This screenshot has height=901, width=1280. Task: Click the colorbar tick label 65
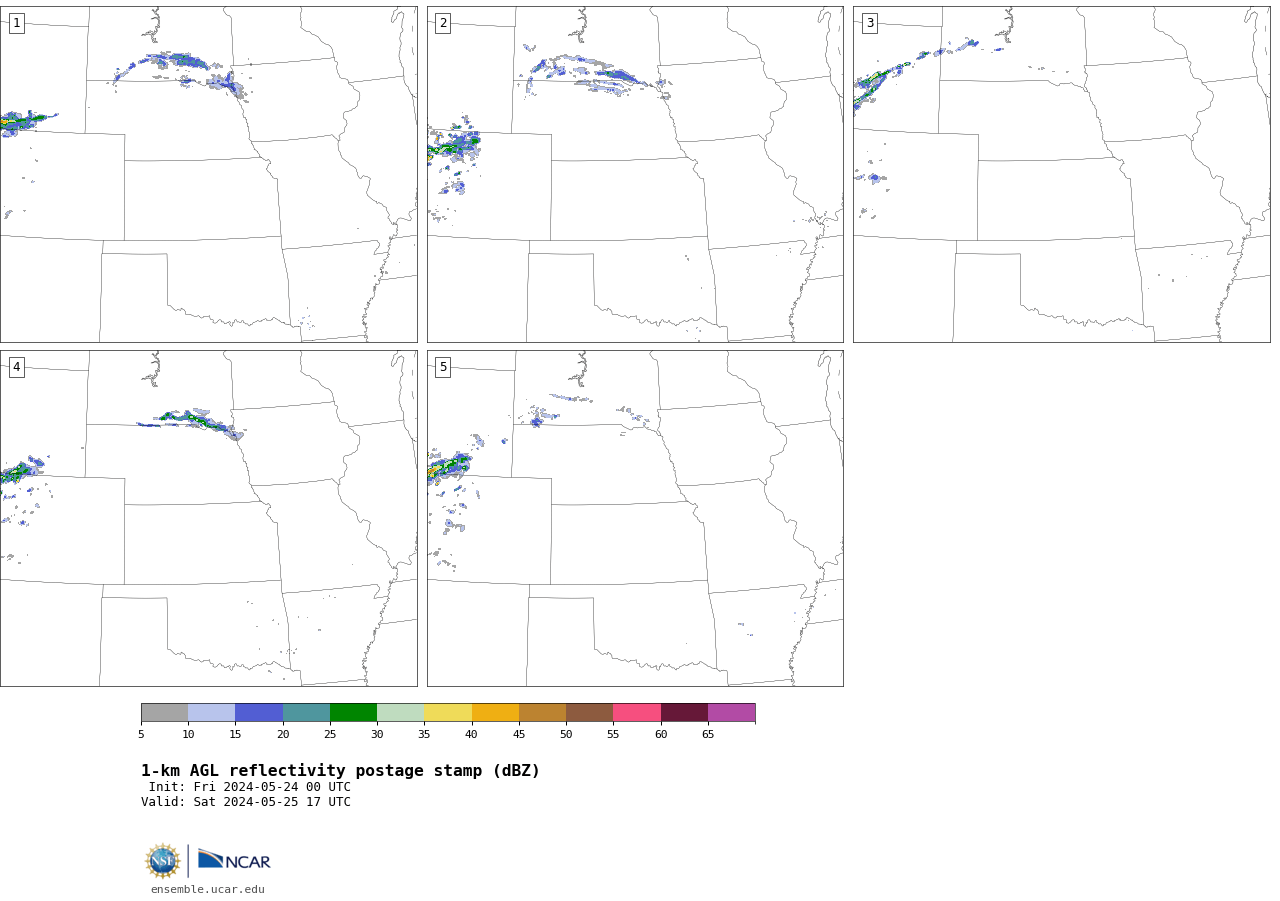708,735
